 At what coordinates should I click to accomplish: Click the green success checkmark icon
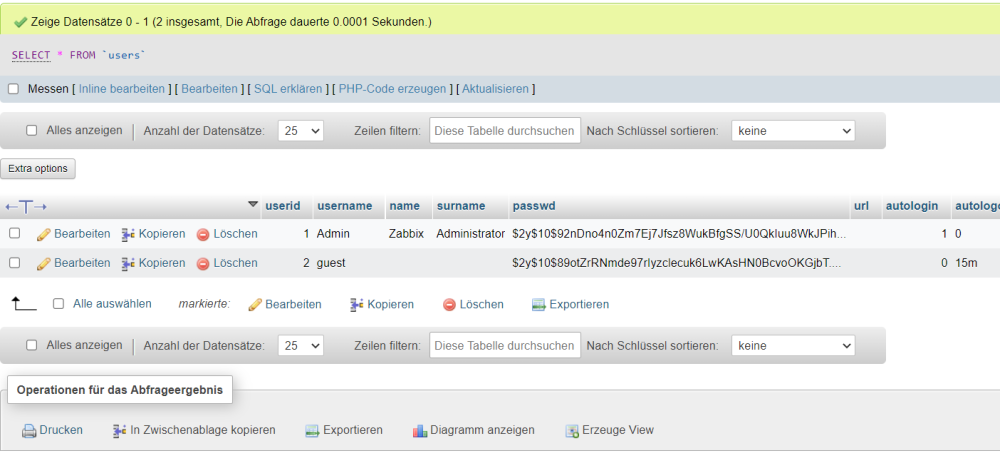(x=20, y=22)
